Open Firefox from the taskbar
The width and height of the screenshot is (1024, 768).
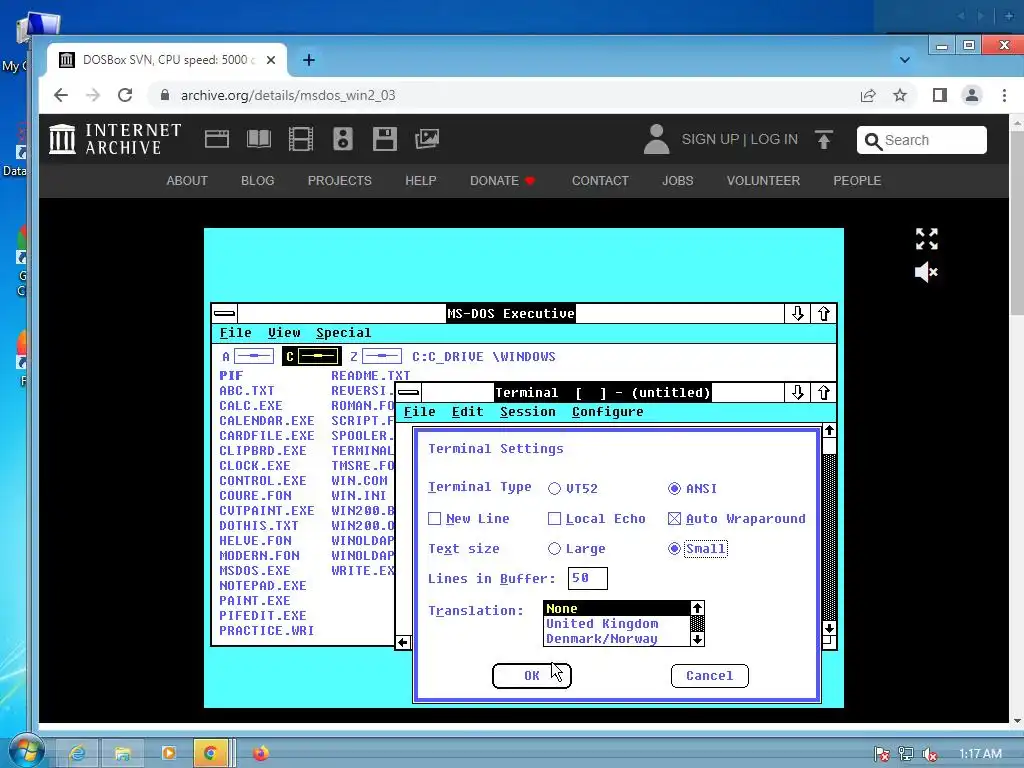coord(261,753)
